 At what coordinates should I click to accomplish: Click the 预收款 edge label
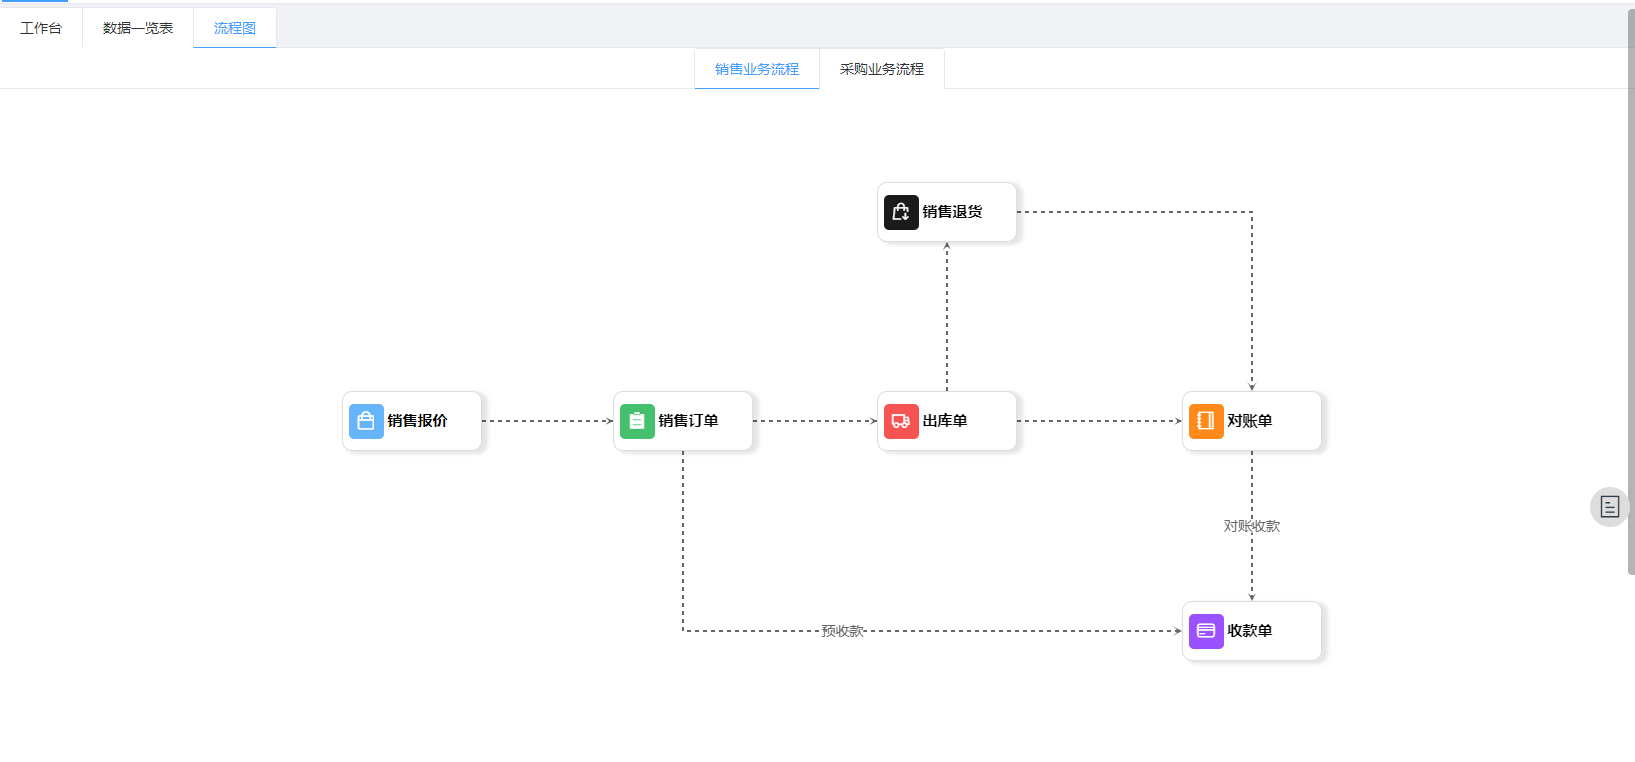click(842, 631)
